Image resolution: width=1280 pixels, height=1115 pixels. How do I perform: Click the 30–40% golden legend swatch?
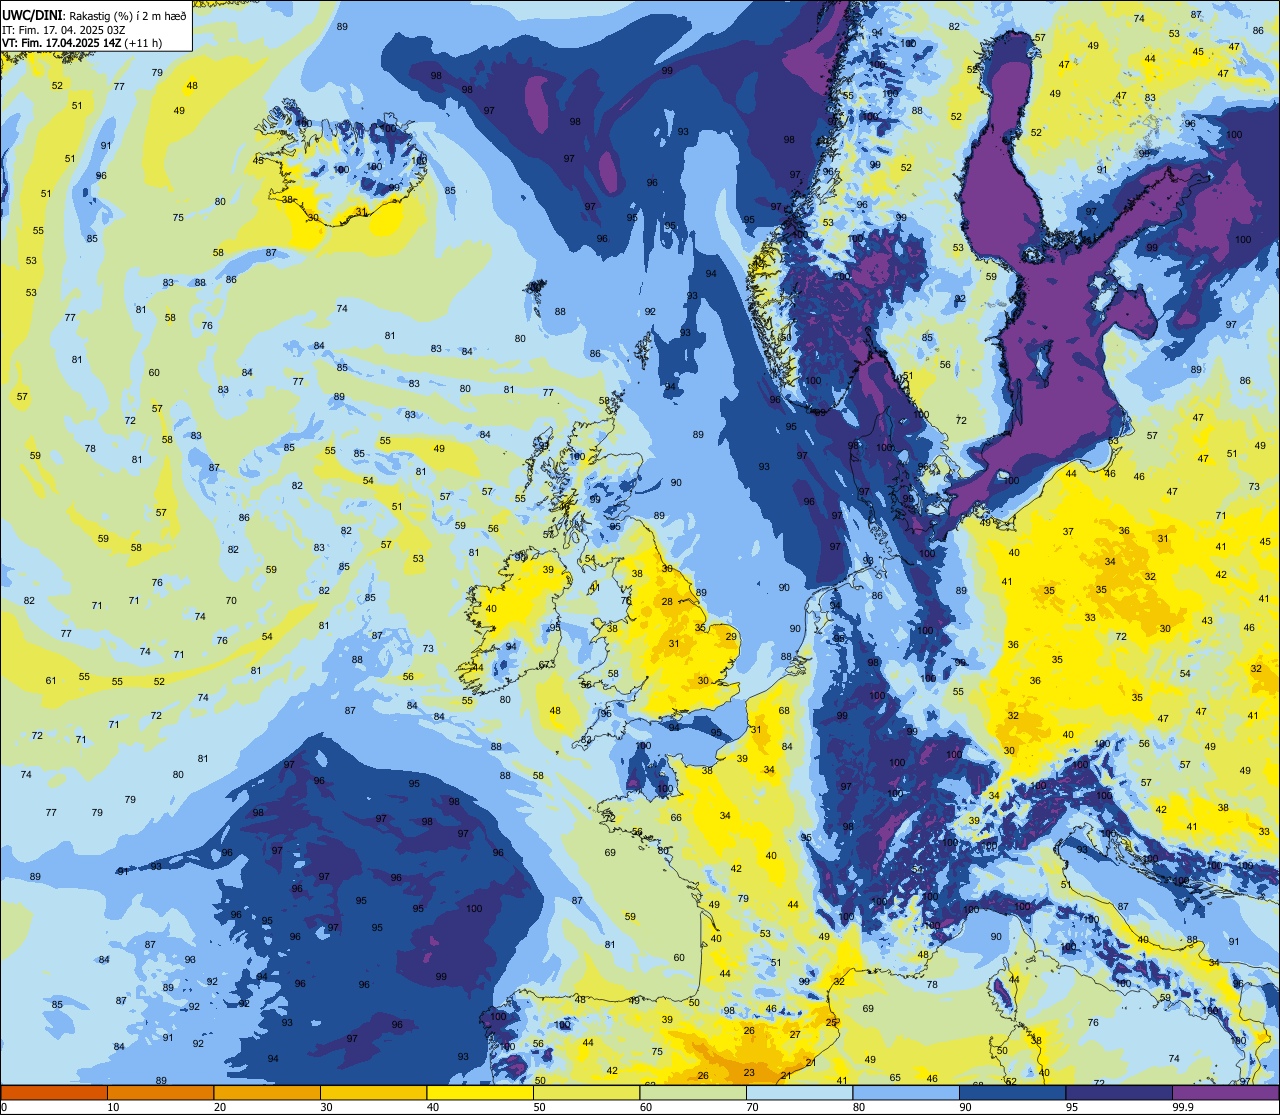click(373, 1093)
